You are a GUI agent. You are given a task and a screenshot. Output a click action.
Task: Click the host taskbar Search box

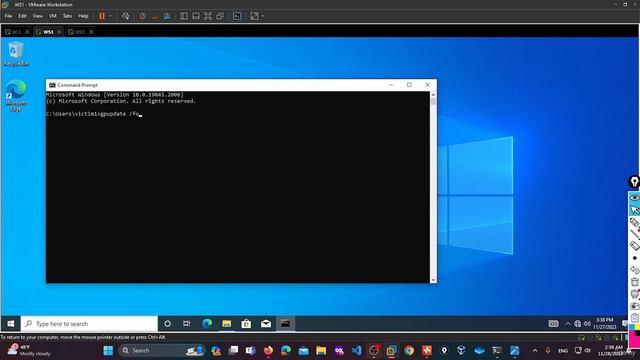coord(161,351)
